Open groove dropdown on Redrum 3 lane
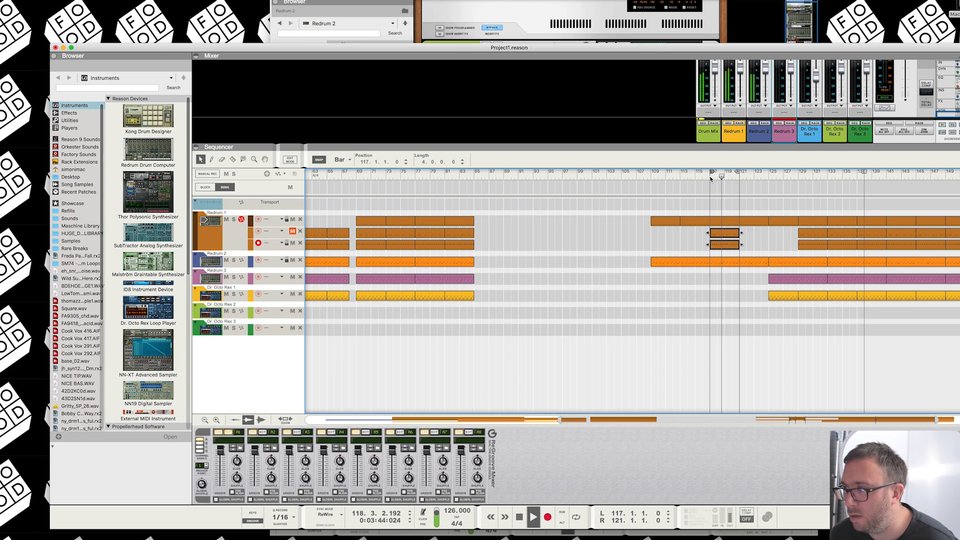This screenshot has height=540, width=960. pyautogui.click(x=282, y=277)
